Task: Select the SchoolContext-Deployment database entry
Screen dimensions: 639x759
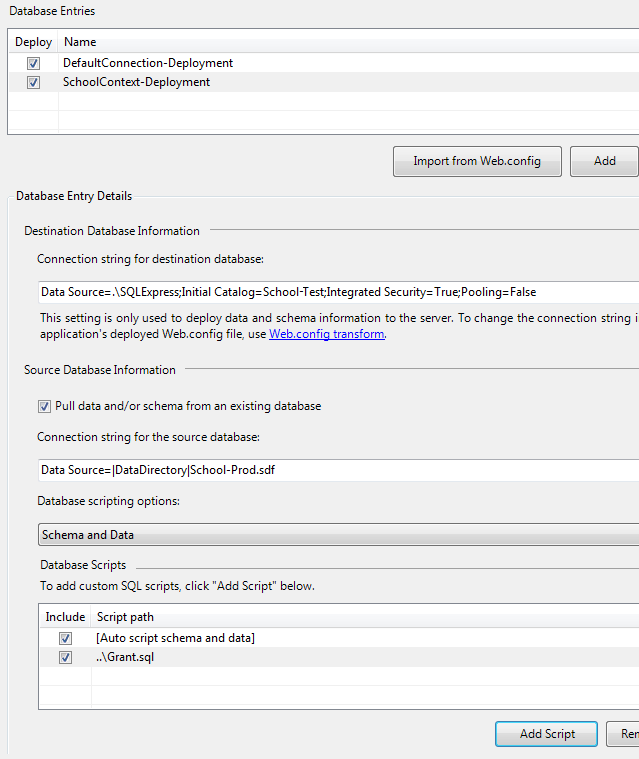Action: click(x=136, y=82)
